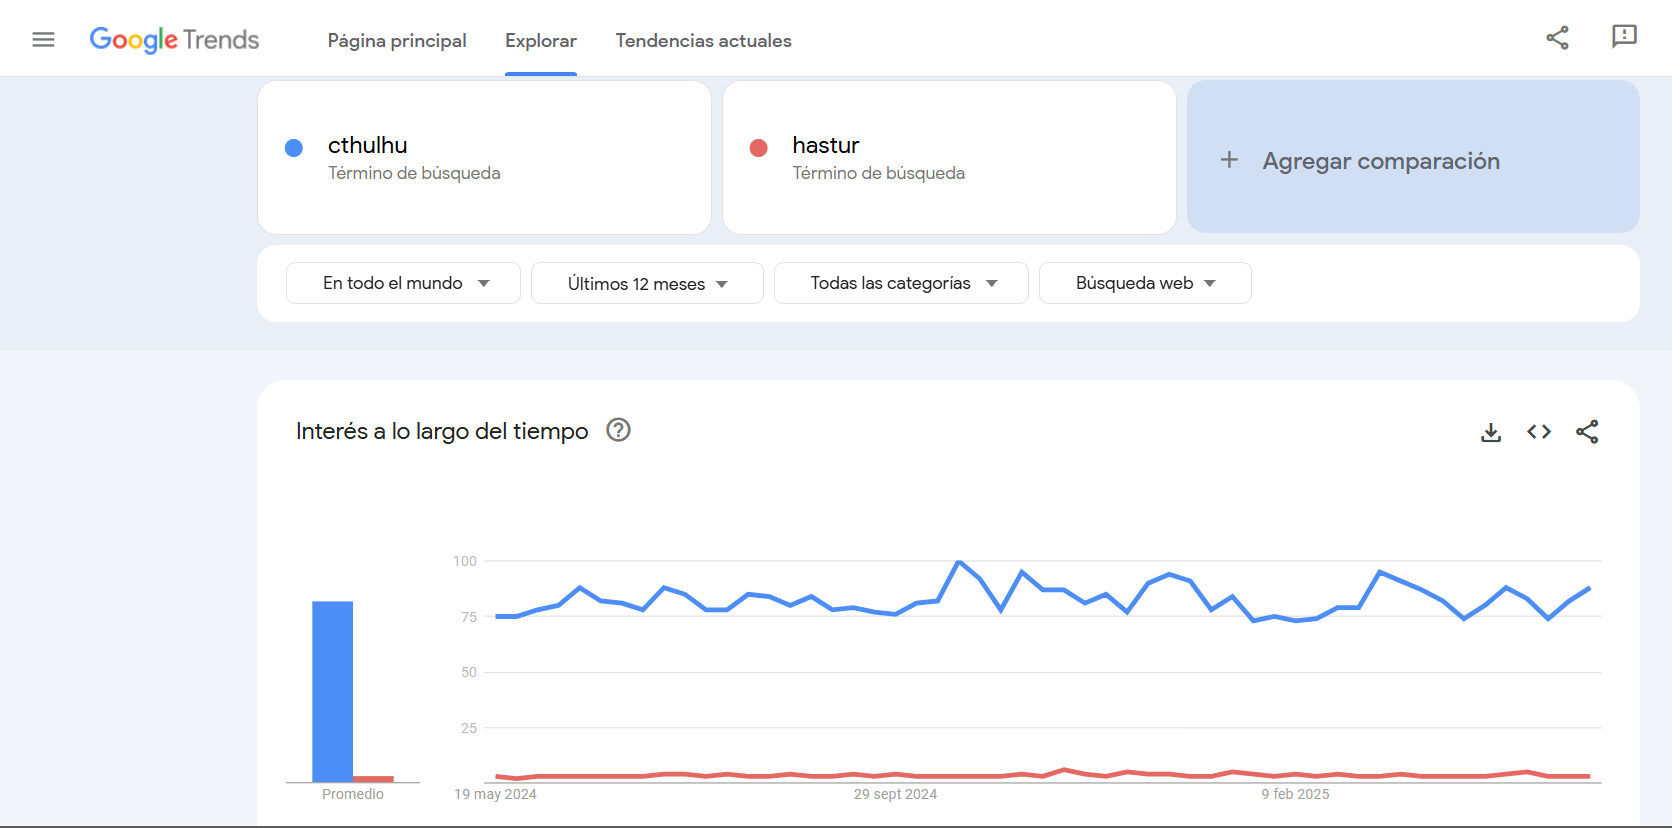
Task: Open the Búsqueda web type dropdown
Action: coord(1145,283)
